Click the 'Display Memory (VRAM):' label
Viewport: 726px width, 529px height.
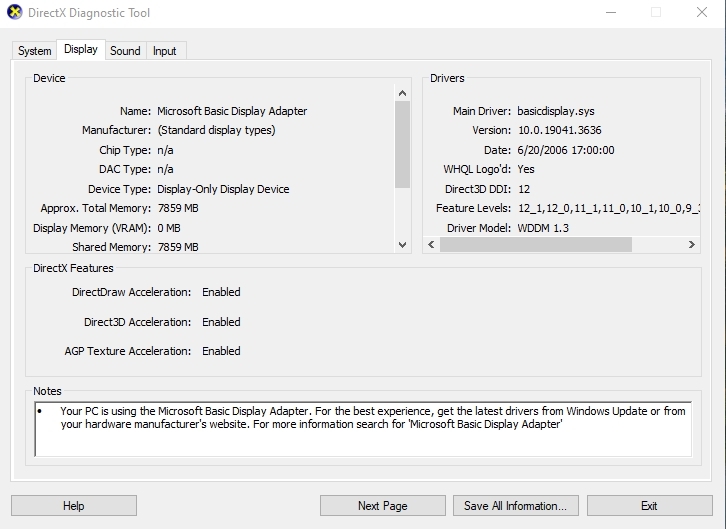pyautogui.click(x=92, y=228)
